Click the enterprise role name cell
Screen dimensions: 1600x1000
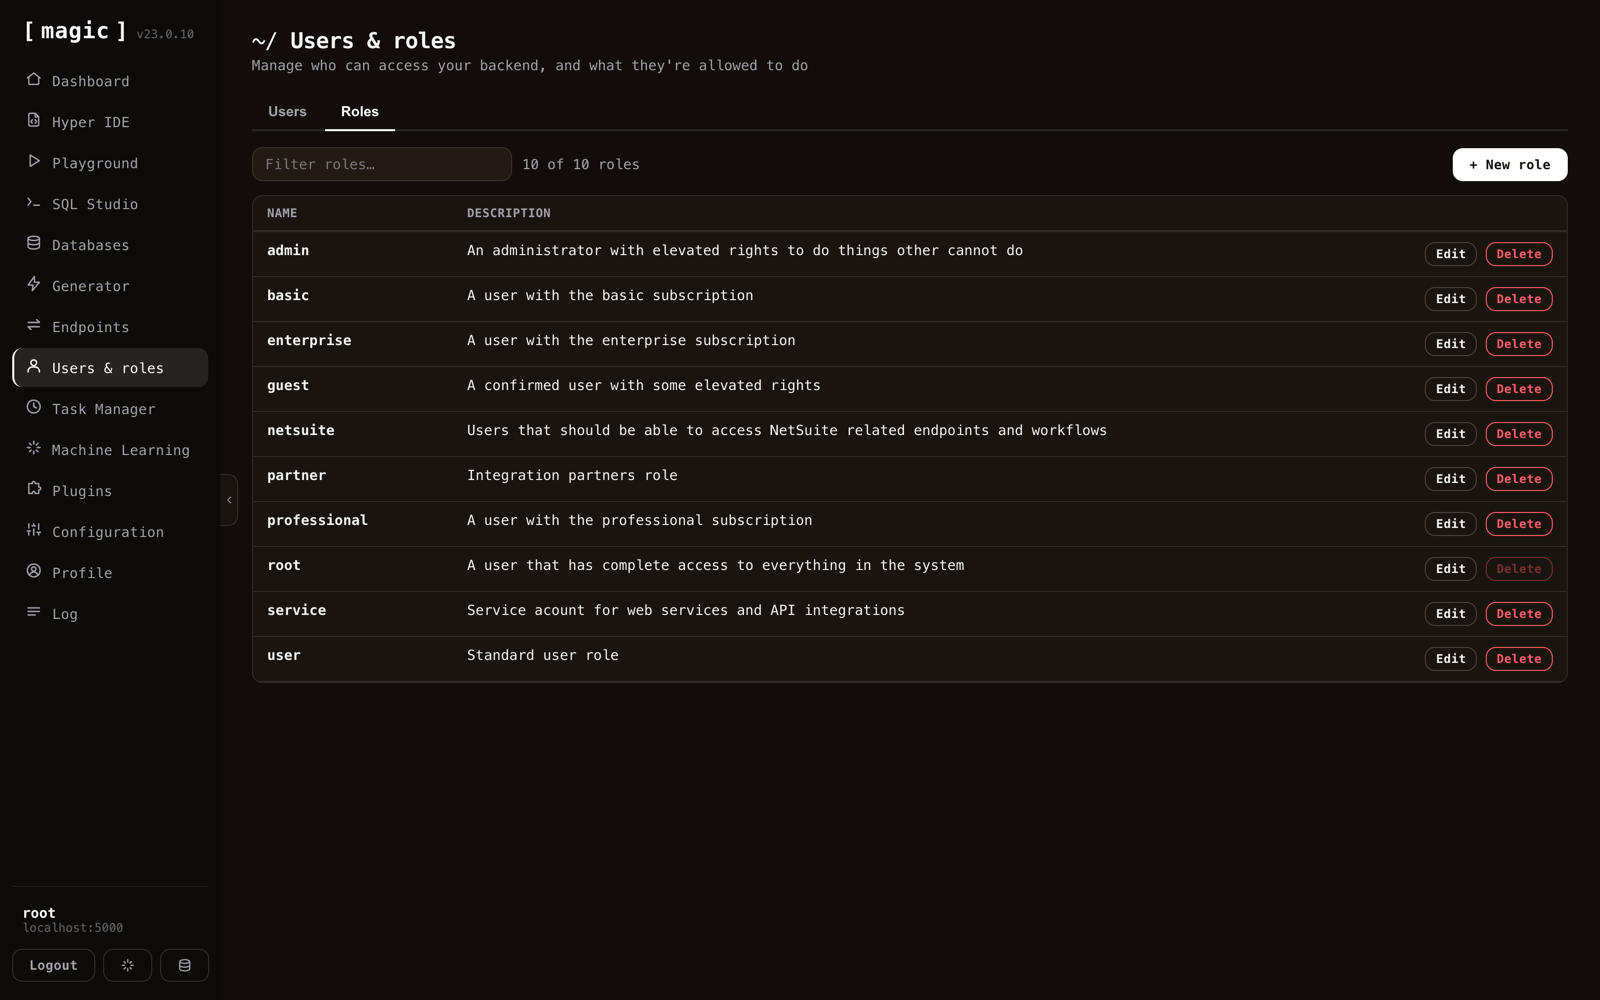(x=309, y=341)
